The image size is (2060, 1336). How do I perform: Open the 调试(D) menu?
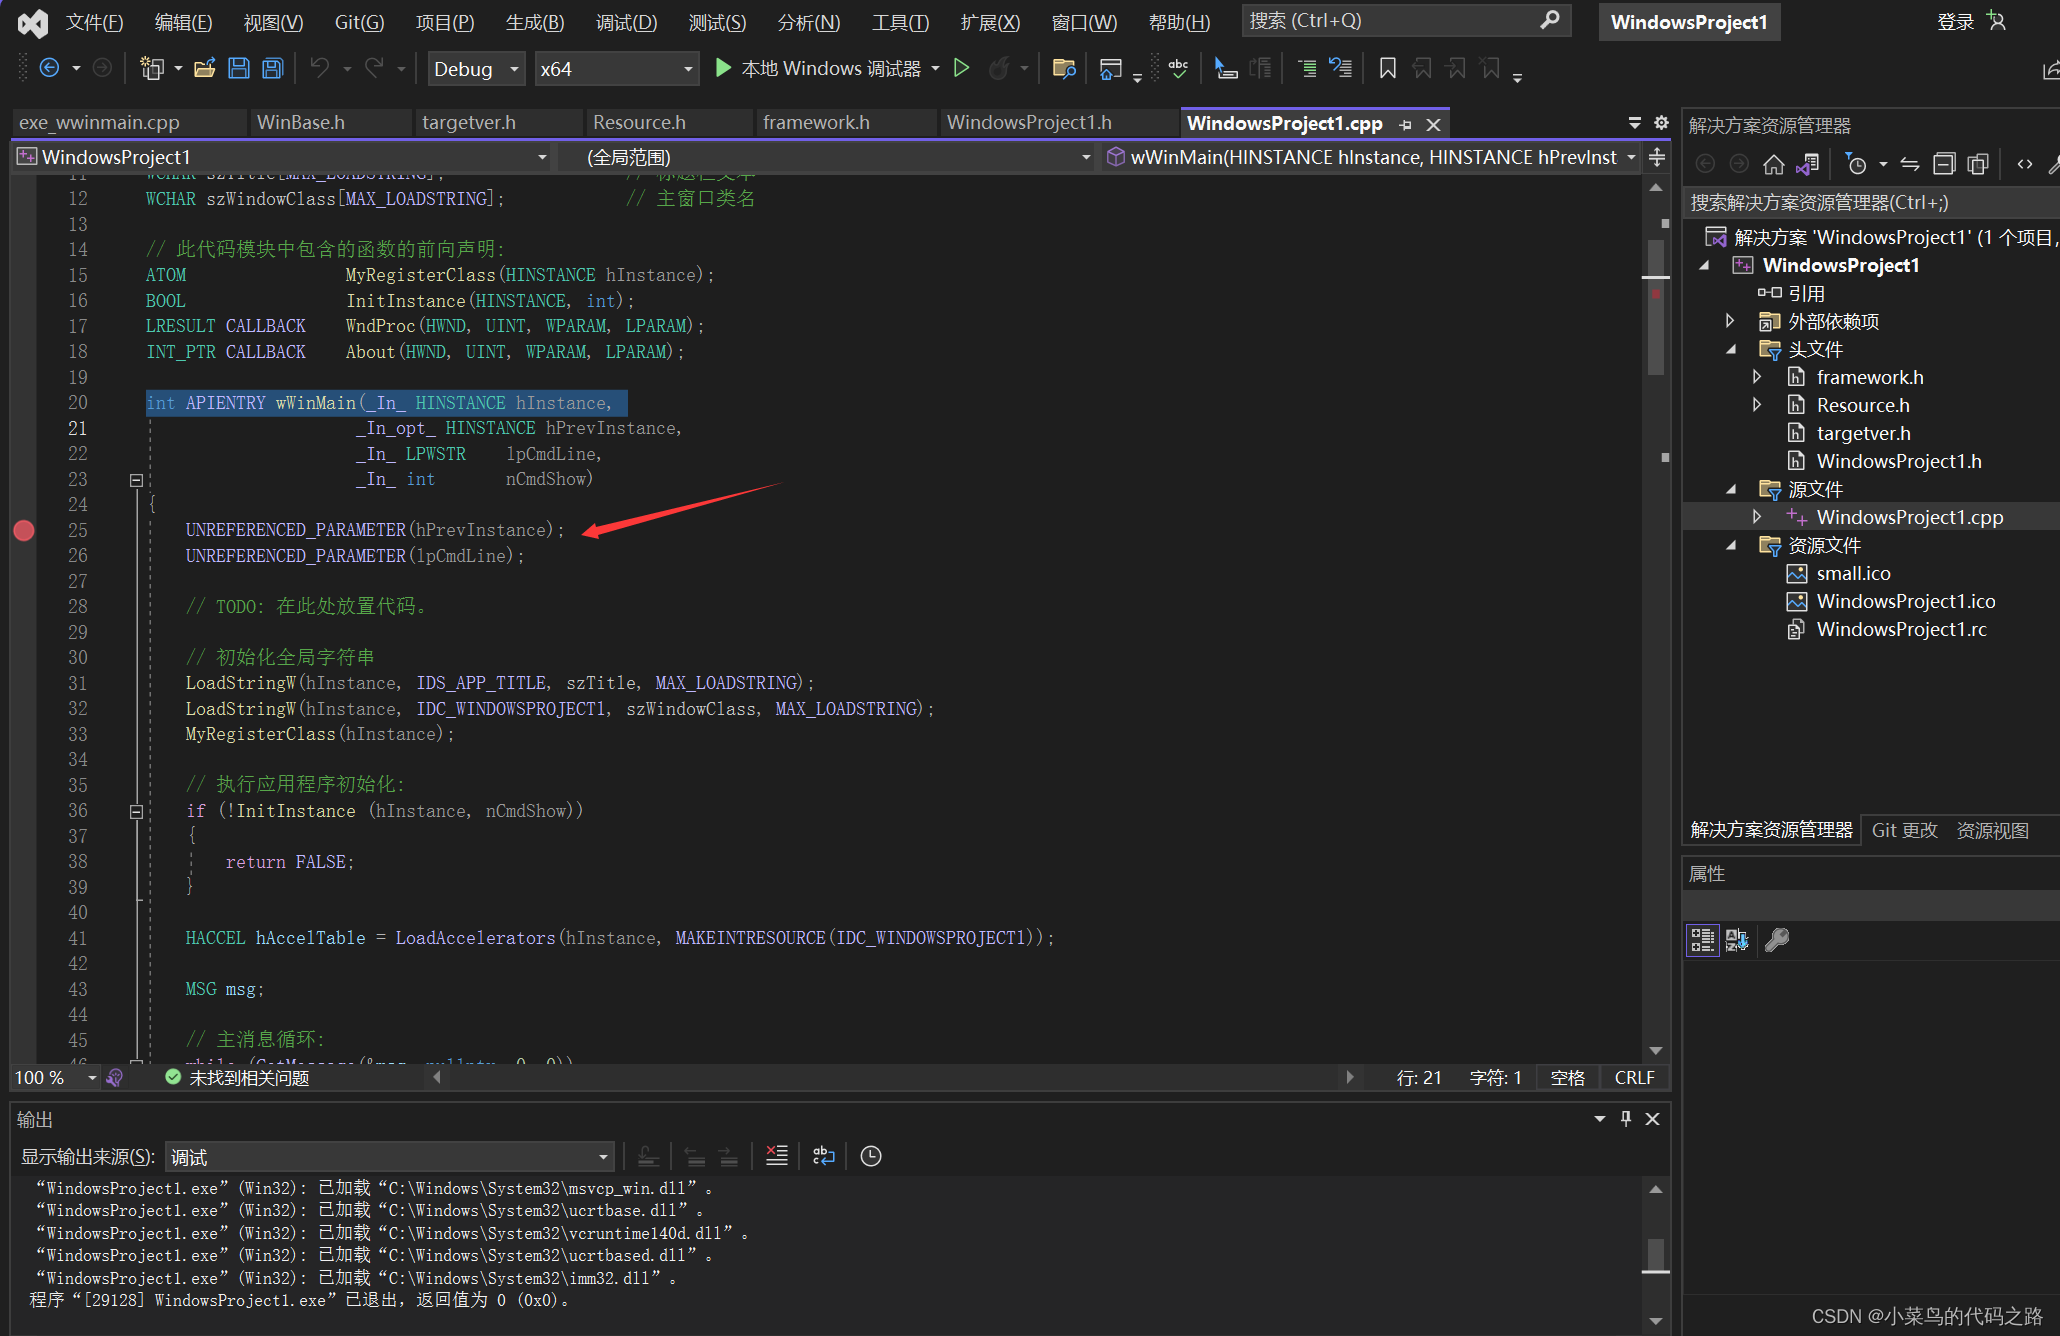click(x=626, y=22)
